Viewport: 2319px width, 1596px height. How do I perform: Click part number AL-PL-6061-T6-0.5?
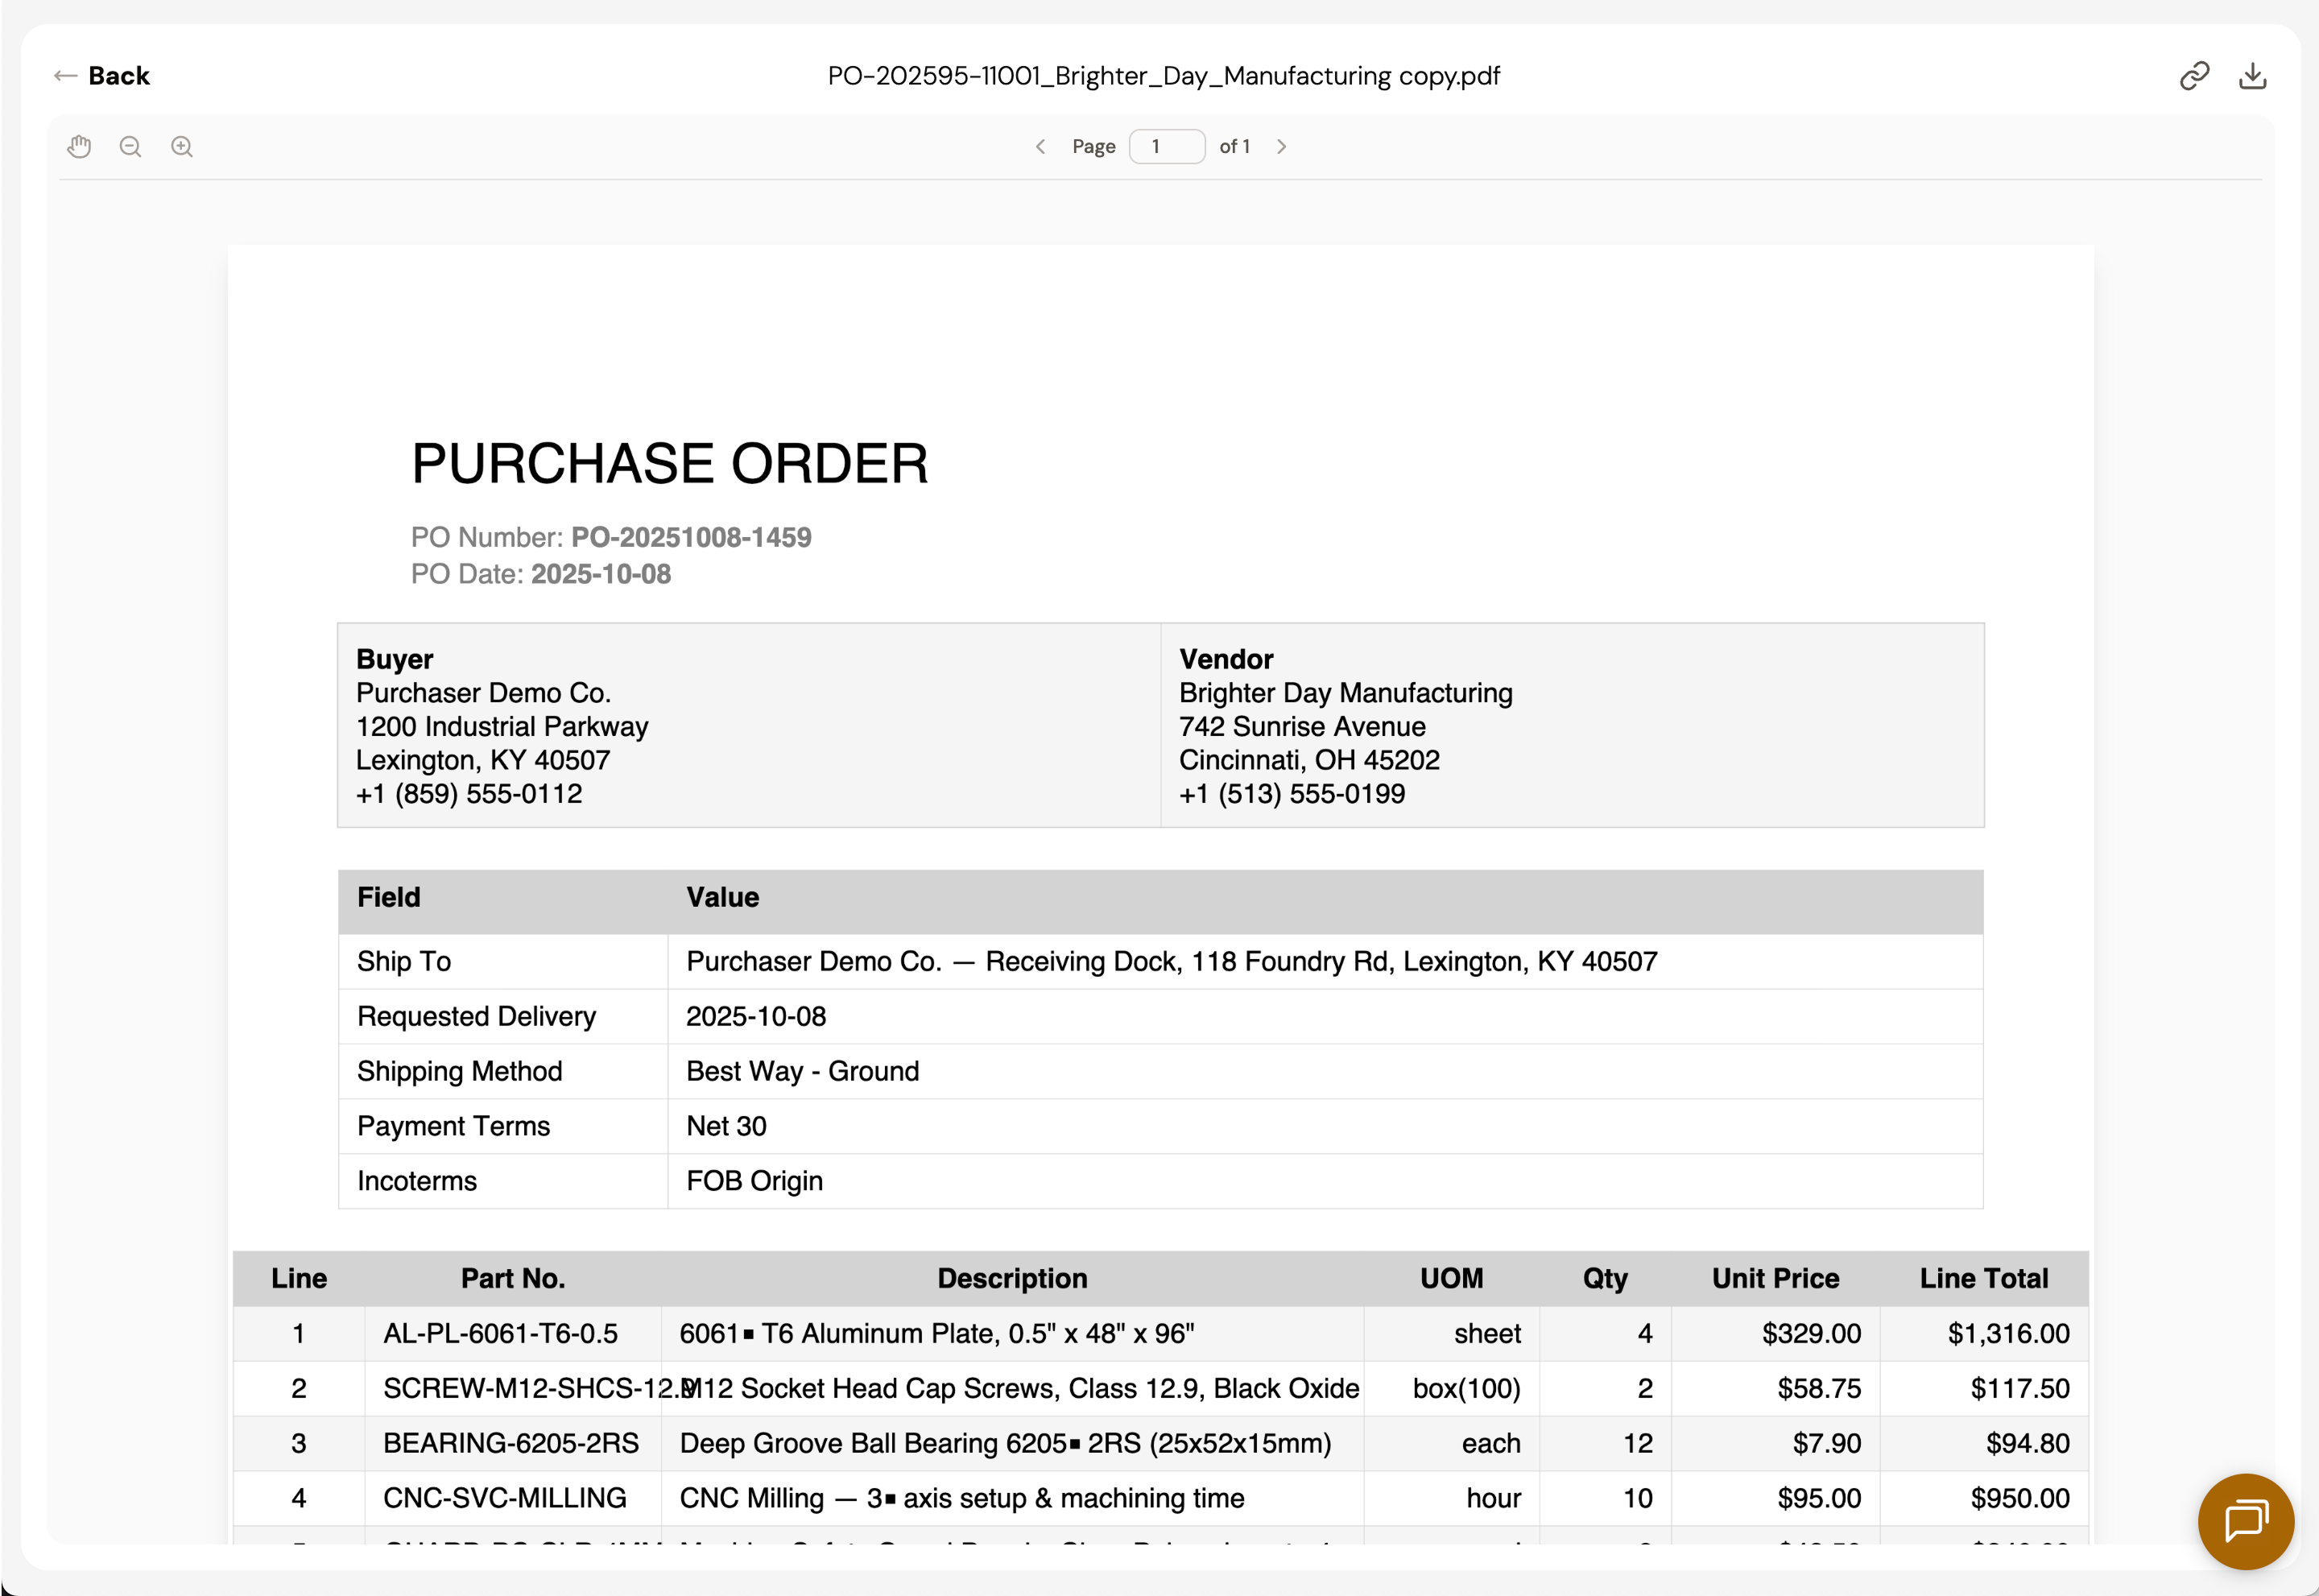point(500,1333)
